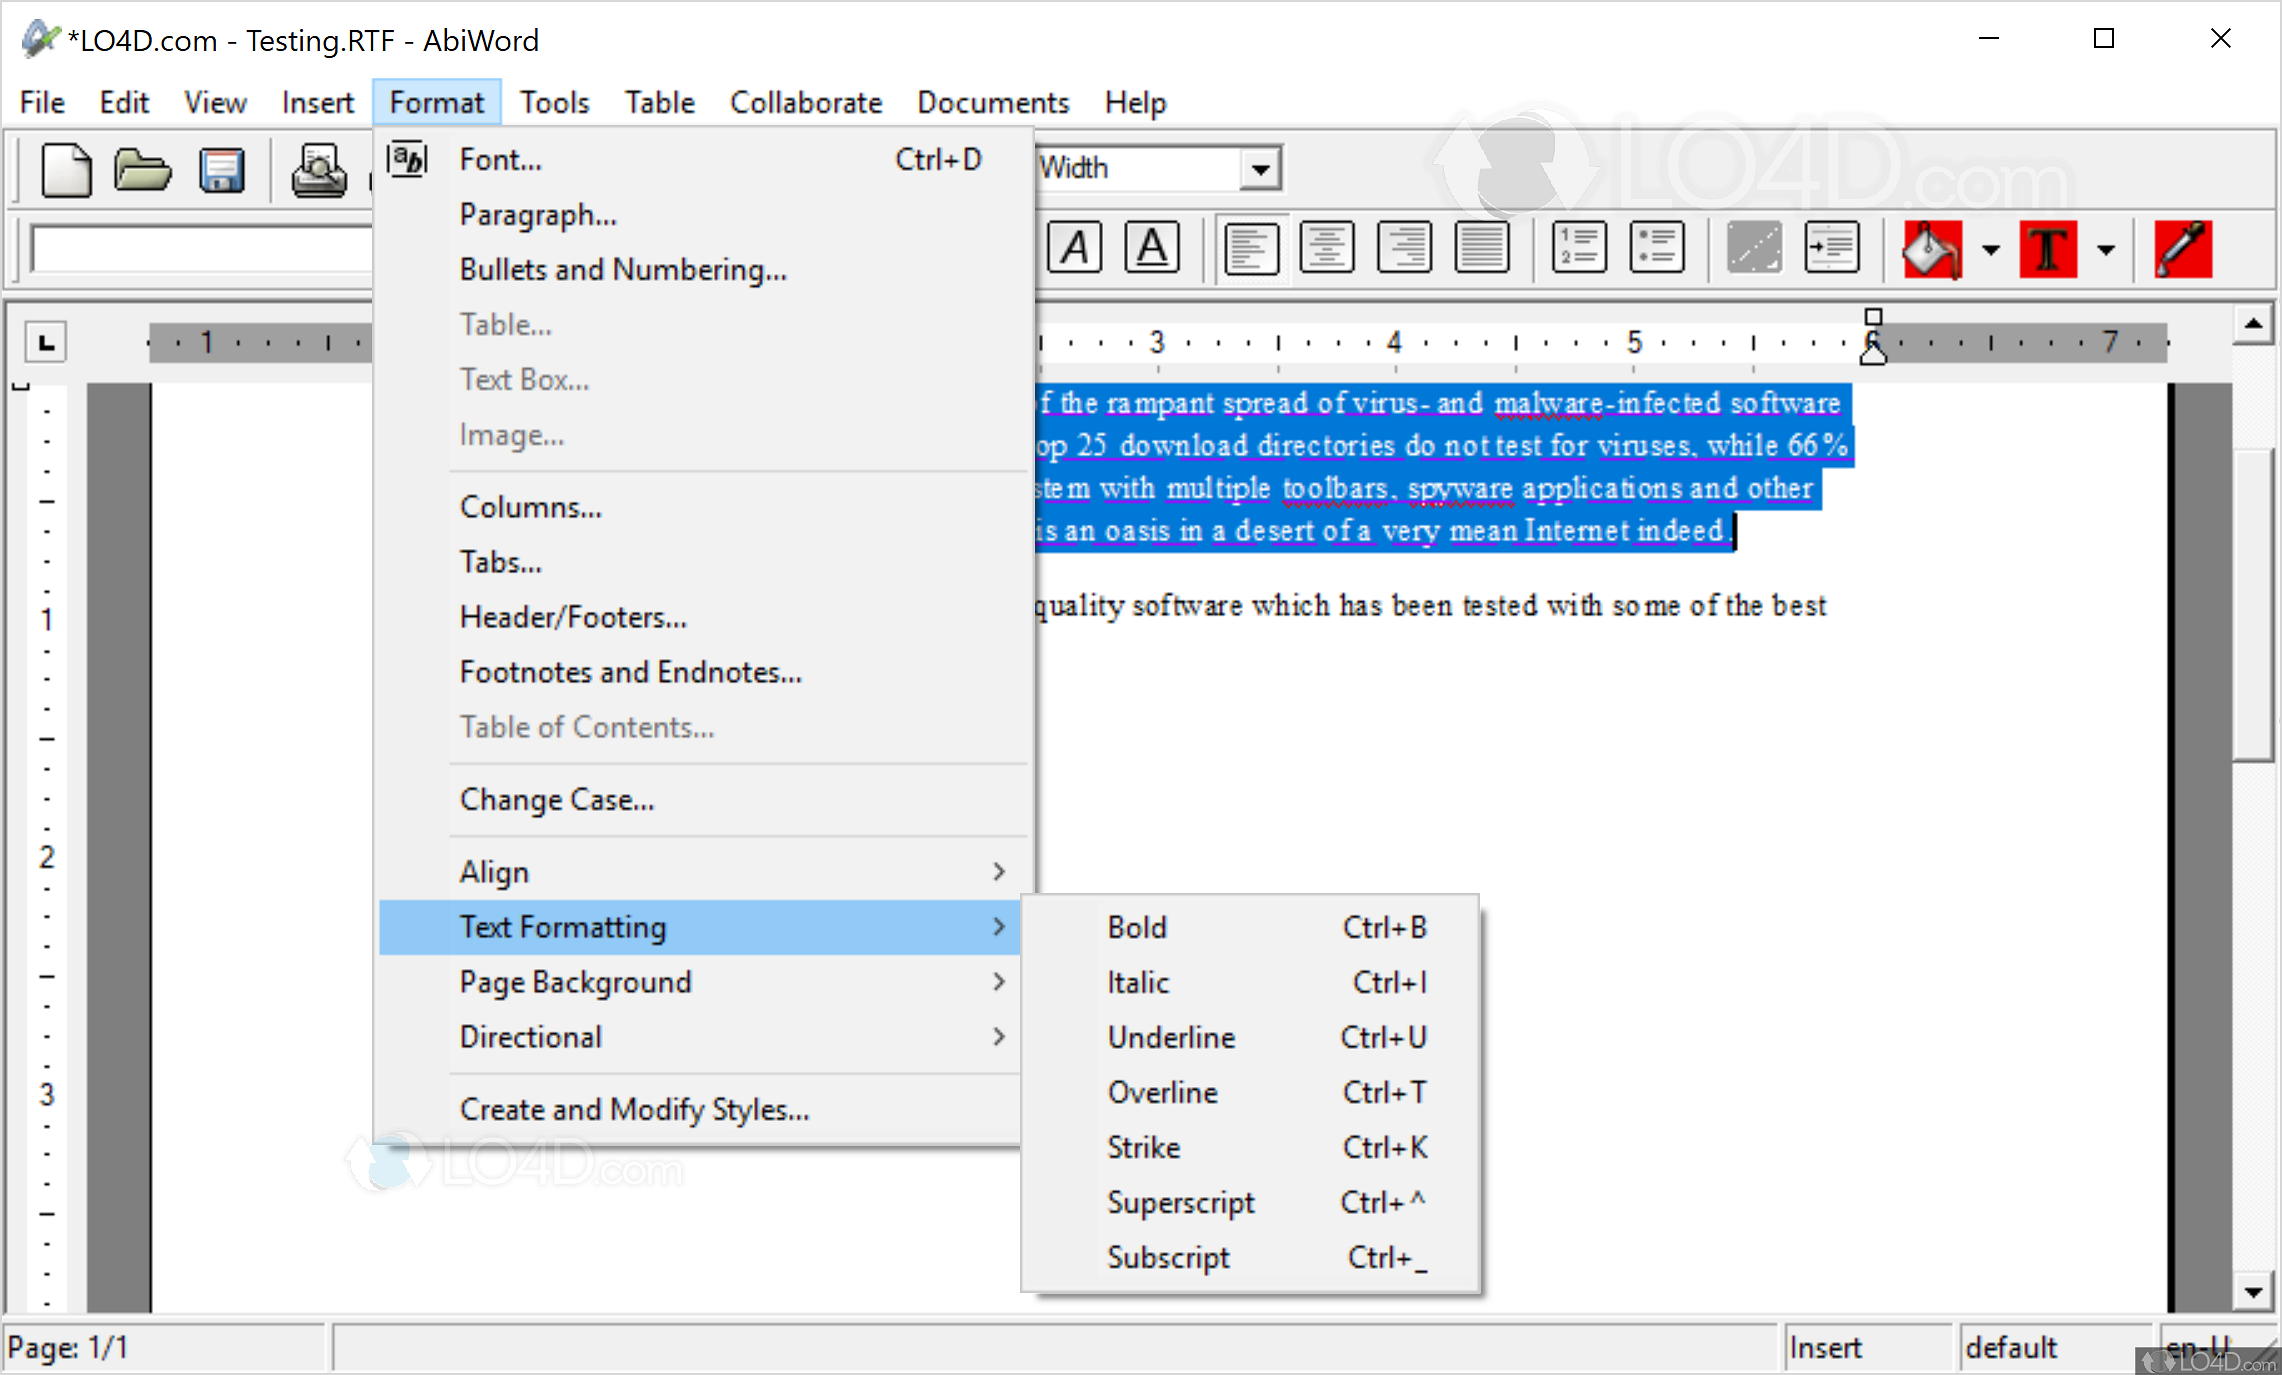Click the scroll down arrow
Screen dimensions: 2282x1375
point(2253,1291)
